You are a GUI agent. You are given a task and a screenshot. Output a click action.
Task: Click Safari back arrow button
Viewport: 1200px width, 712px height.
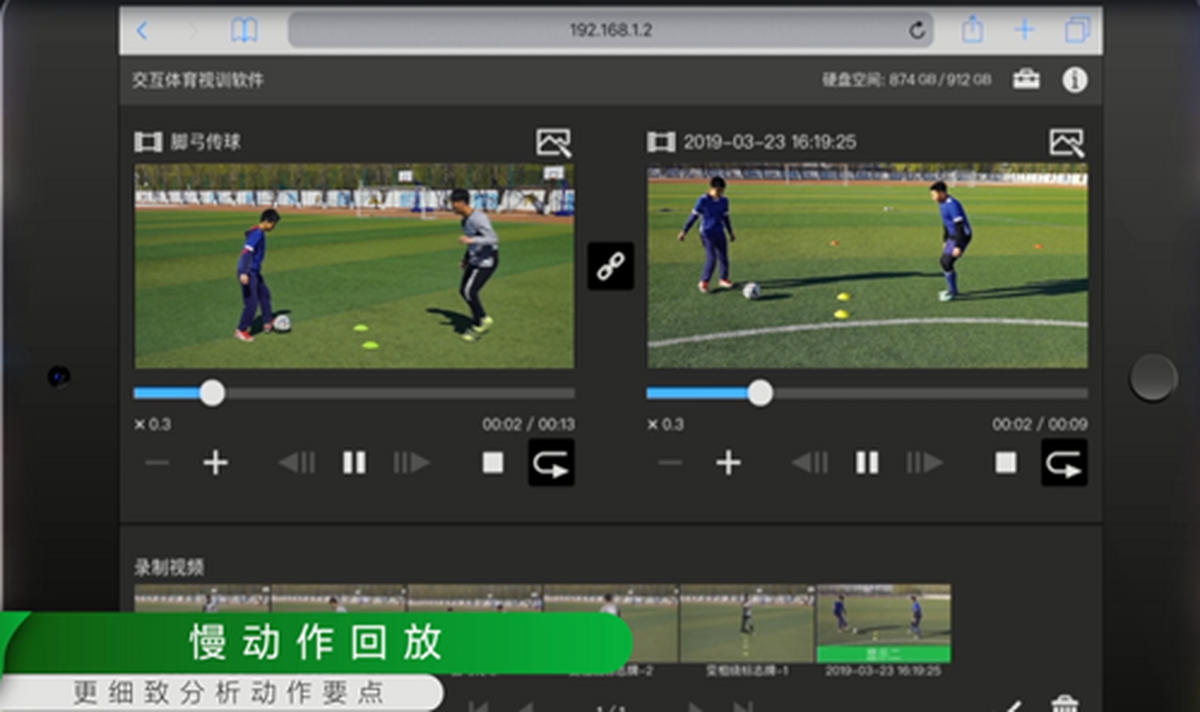point(142,31)
